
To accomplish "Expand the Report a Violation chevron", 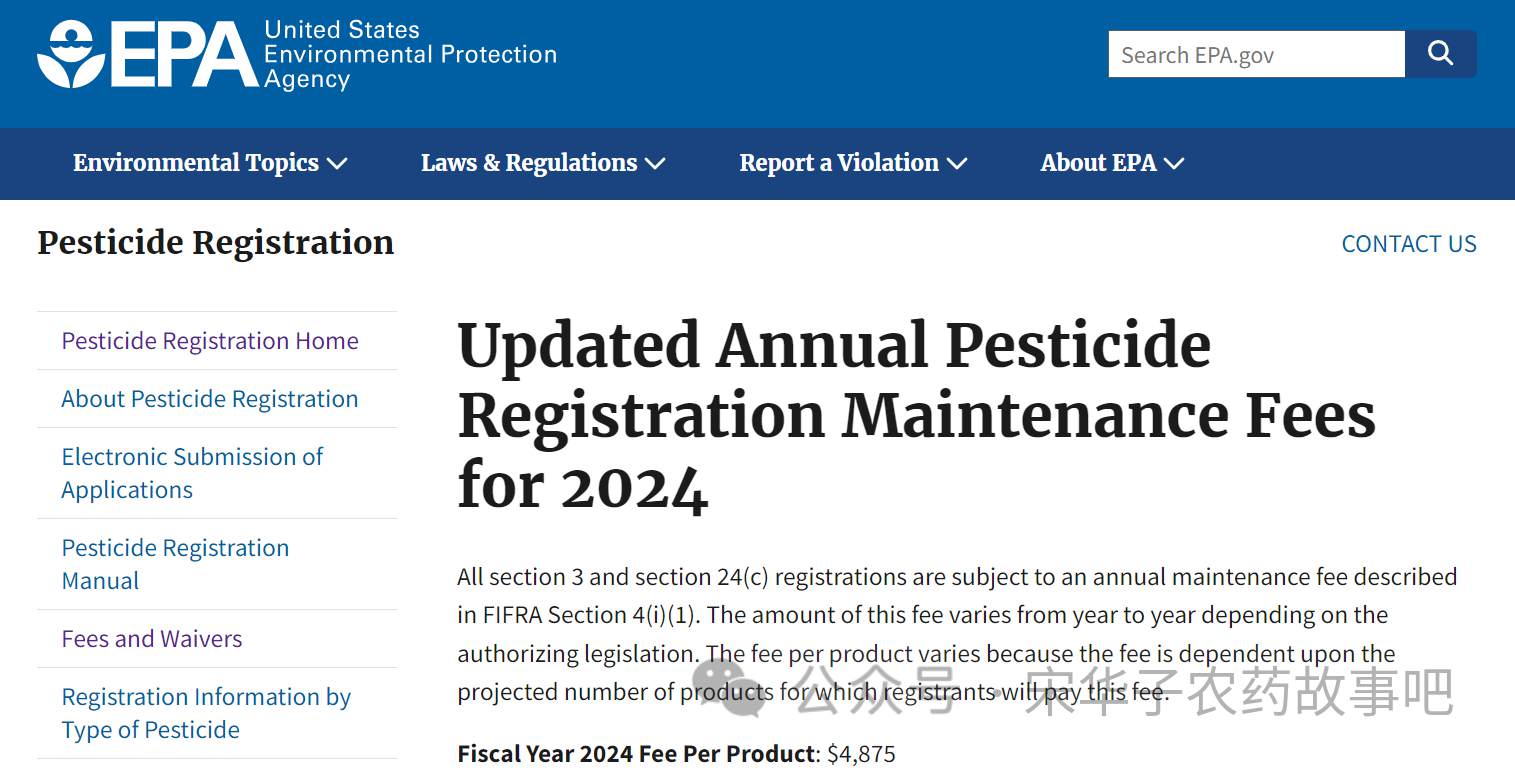I will pos(957,164).
